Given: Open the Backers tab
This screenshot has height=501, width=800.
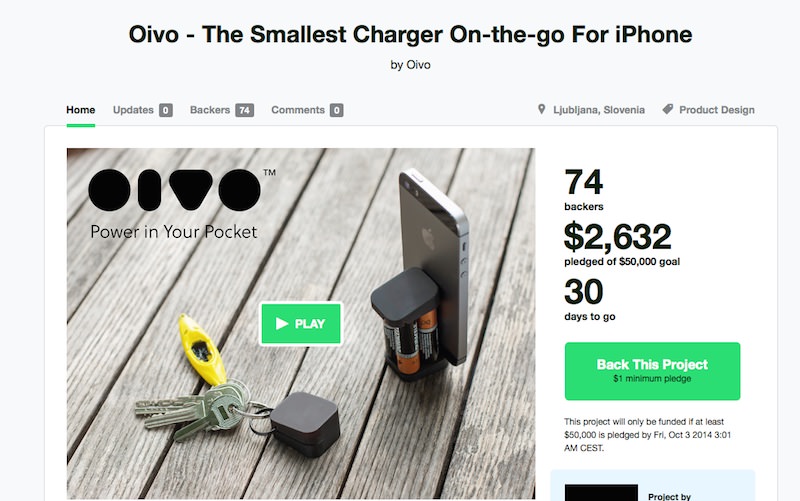Looking at the screenshot, I should (x=210, y=110).
